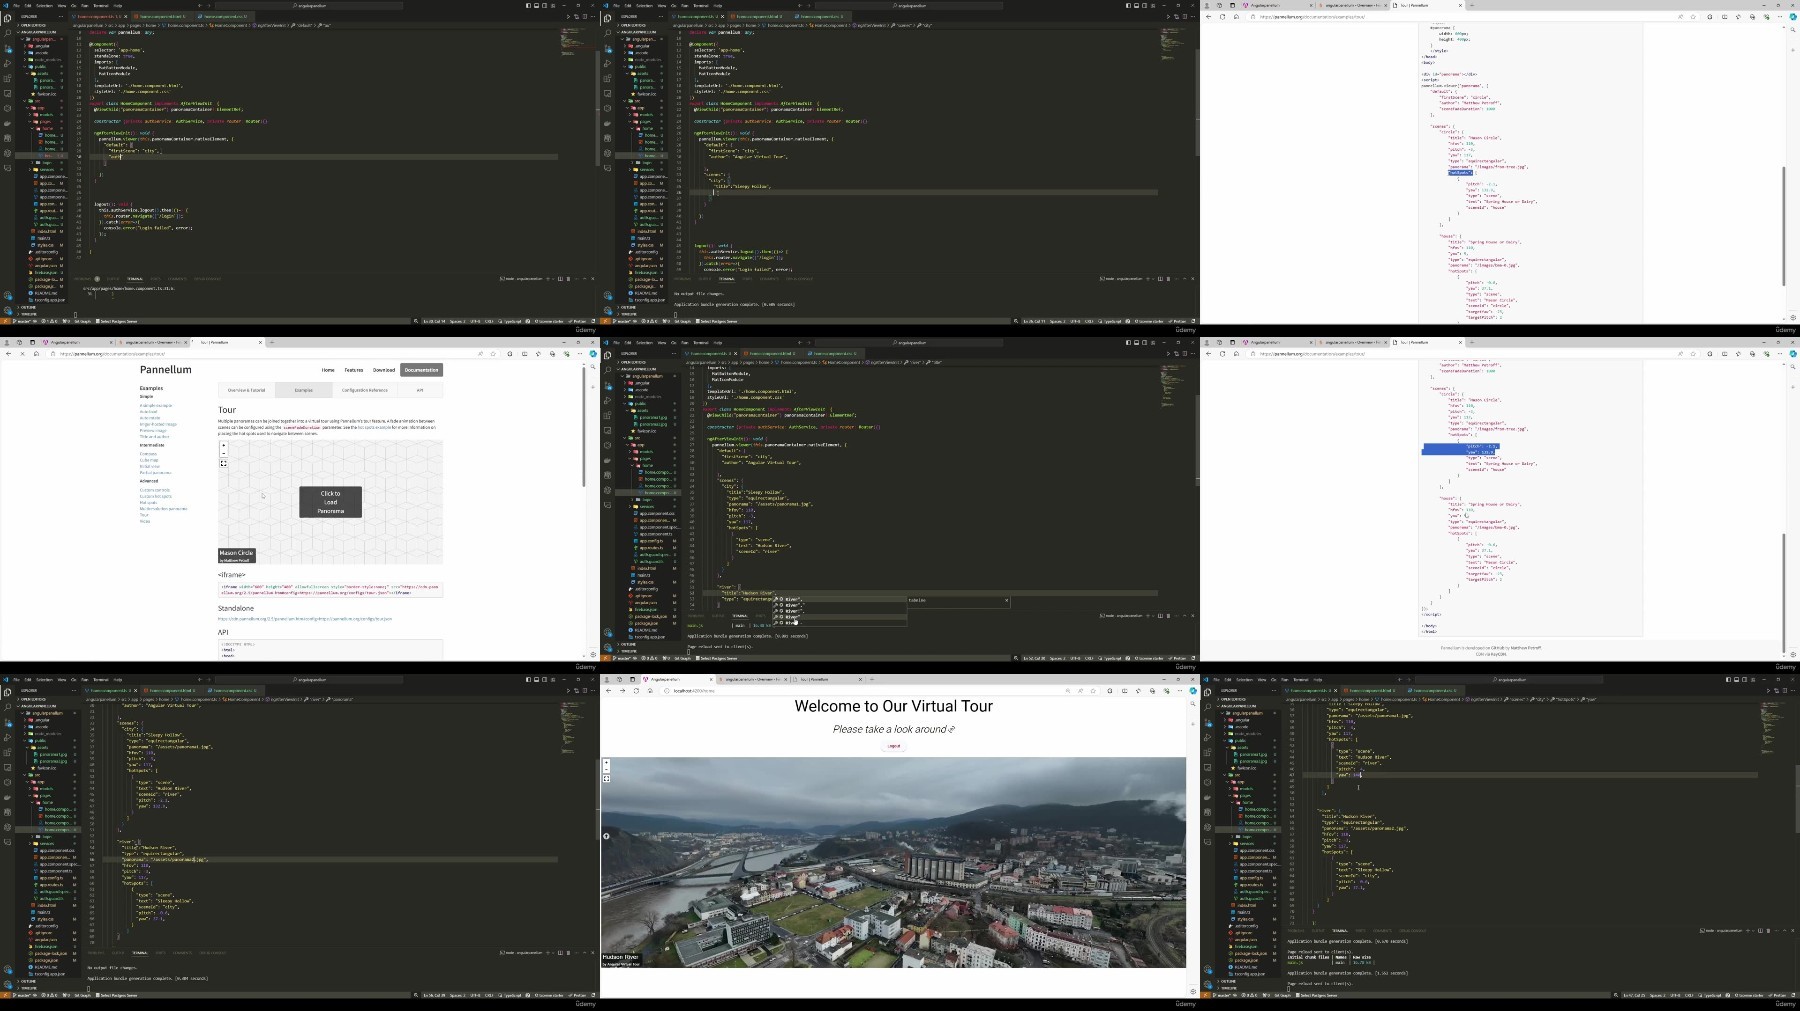Toggle Panel layout button in top-left VS Code
The image size is (1800, 1011).
click(536, 5)
